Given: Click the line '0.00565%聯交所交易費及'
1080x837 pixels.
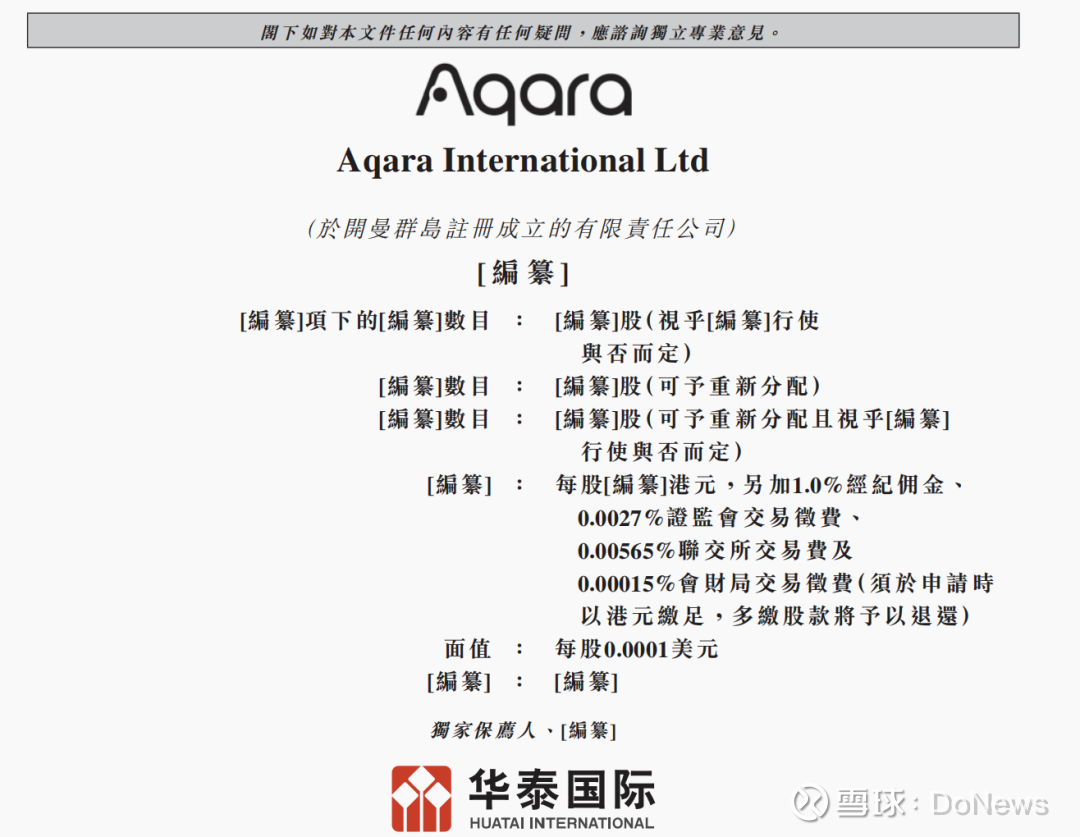Looking at the screenshot, I should coord(715,550).
